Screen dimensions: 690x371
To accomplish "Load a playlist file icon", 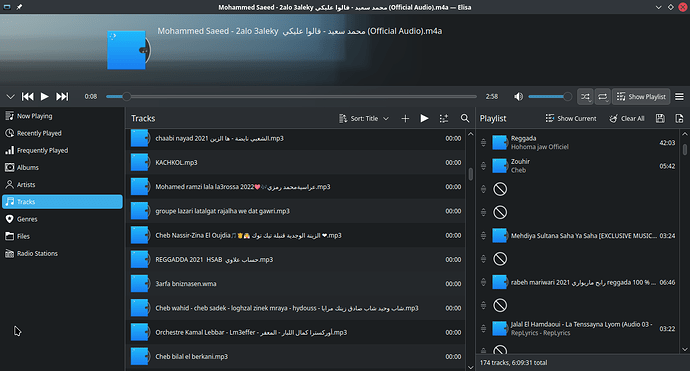I will [679, 118].
